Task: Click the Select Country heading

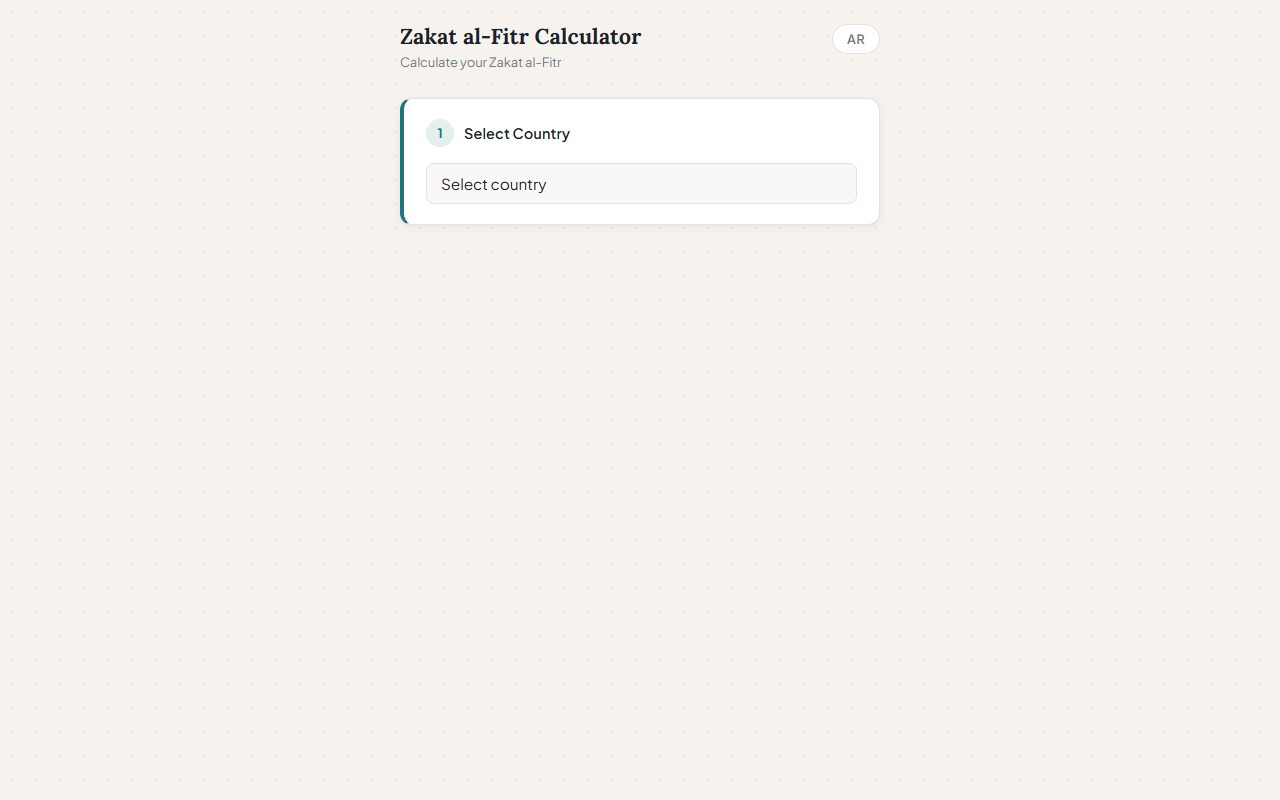Action: point(516,133)
